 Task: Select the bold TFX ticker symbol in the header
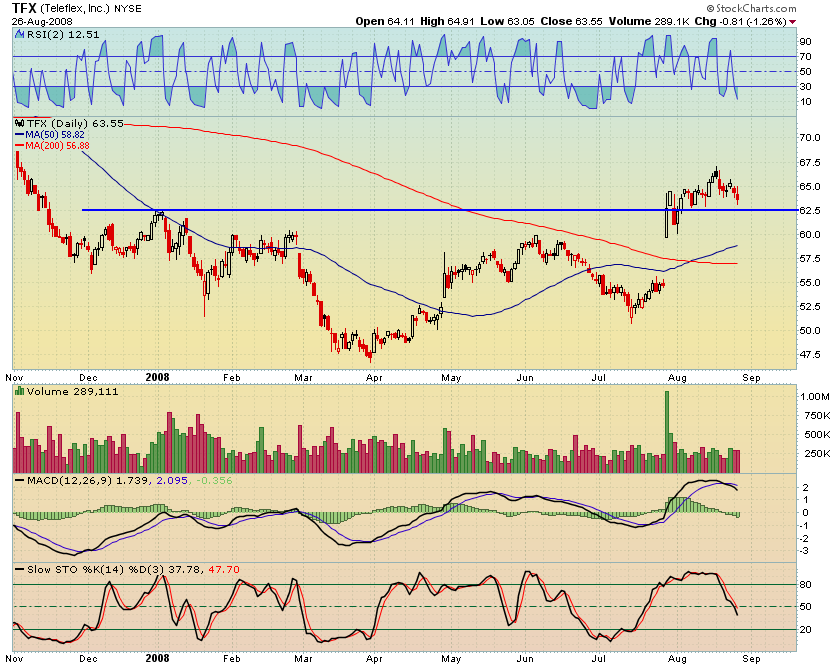pyautogui.click(x=24, y=9)
